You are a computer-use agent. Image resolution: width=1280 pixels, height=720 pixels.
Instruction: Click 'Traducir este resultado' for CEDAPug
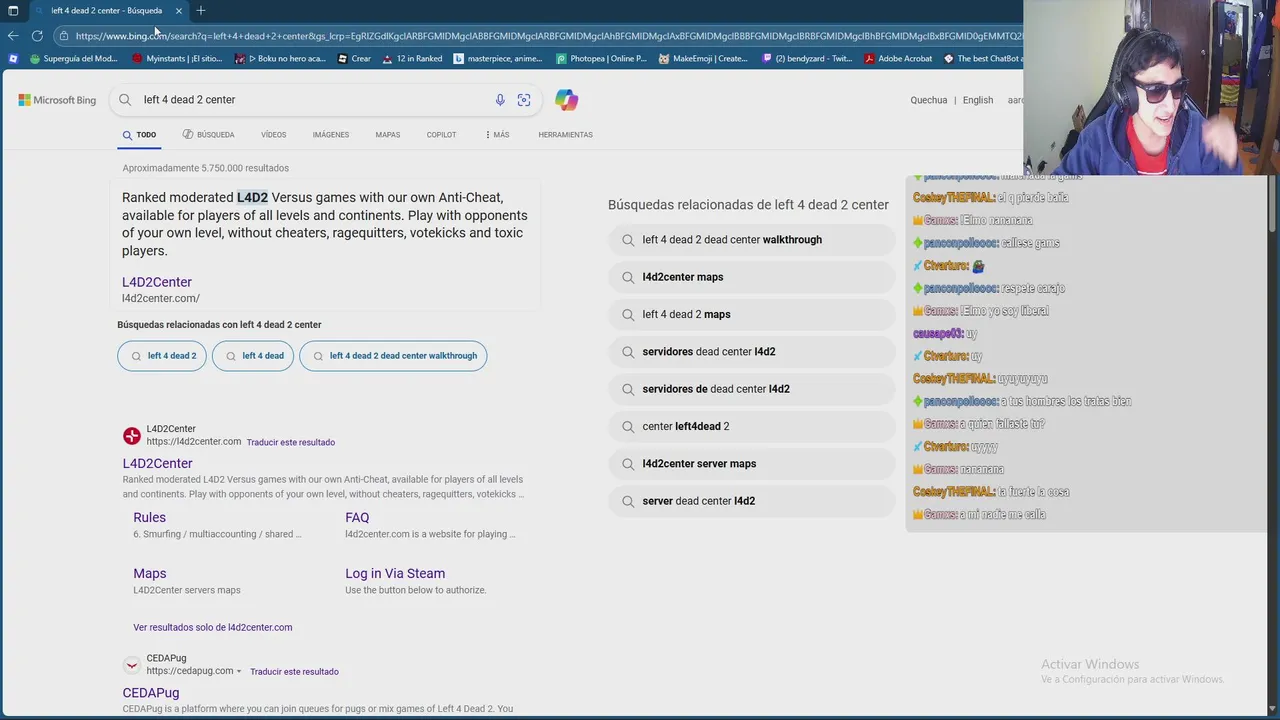coord(294,672)
